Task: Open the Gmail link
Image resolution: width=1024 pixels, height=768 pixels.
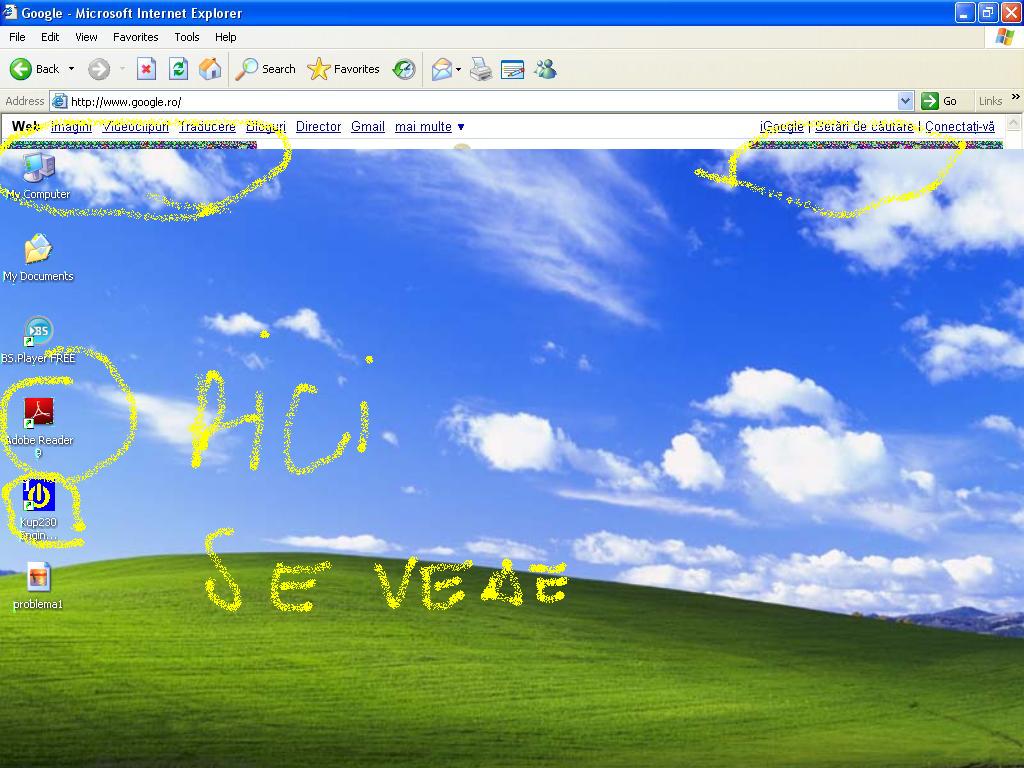Action: click(x=368, y=127)
